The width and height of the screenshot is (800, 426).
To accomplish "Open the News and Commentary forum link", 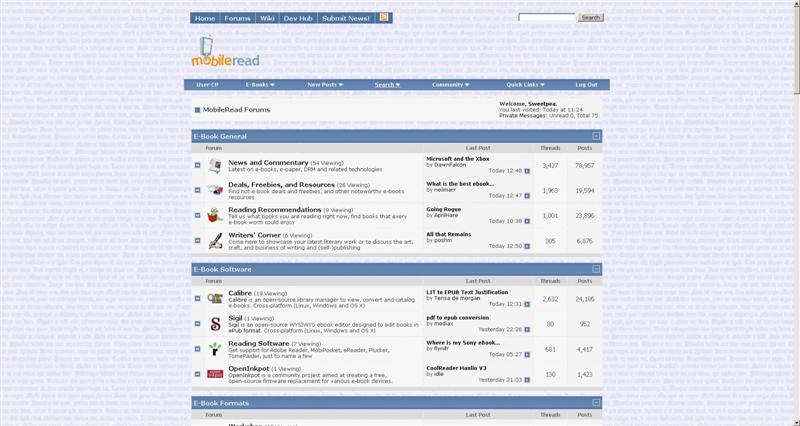I will pyautogui.click(x=268, y=162).
